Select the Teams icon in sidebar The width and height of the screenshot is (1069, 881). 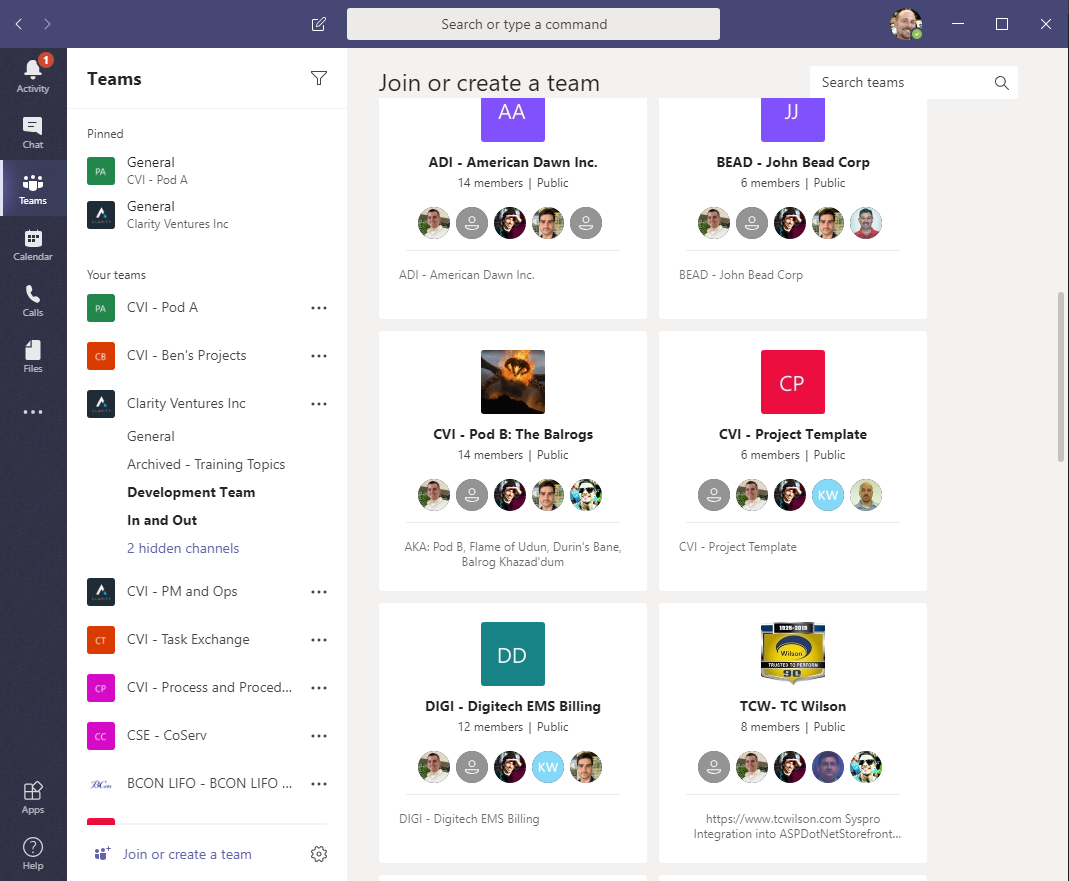(33, 188)
